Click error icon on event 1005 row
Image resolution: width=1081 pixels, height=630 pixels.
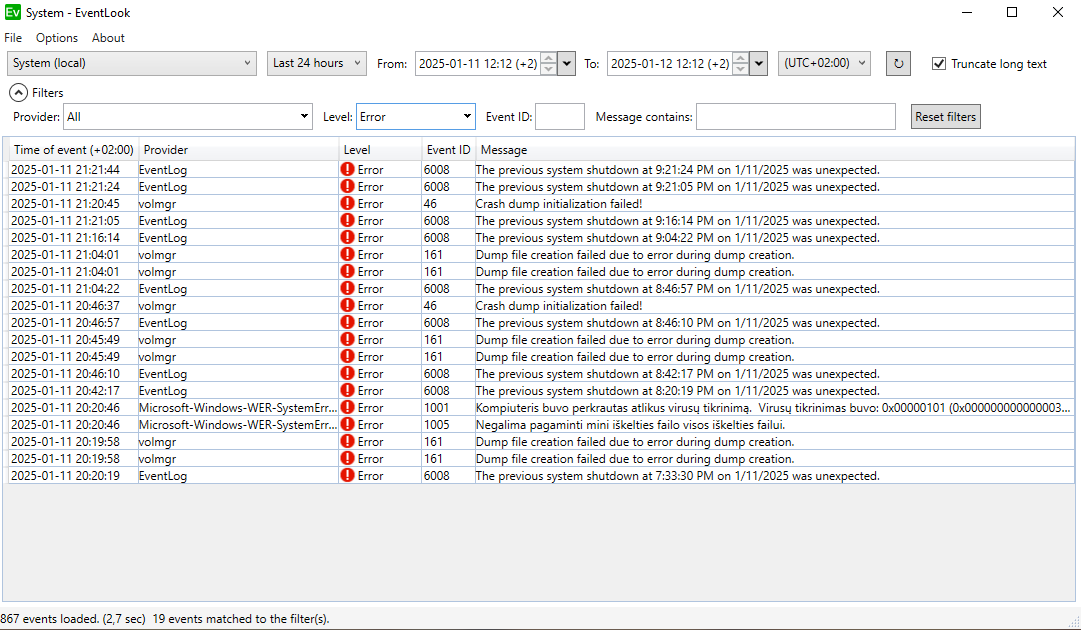click(348, 425)
